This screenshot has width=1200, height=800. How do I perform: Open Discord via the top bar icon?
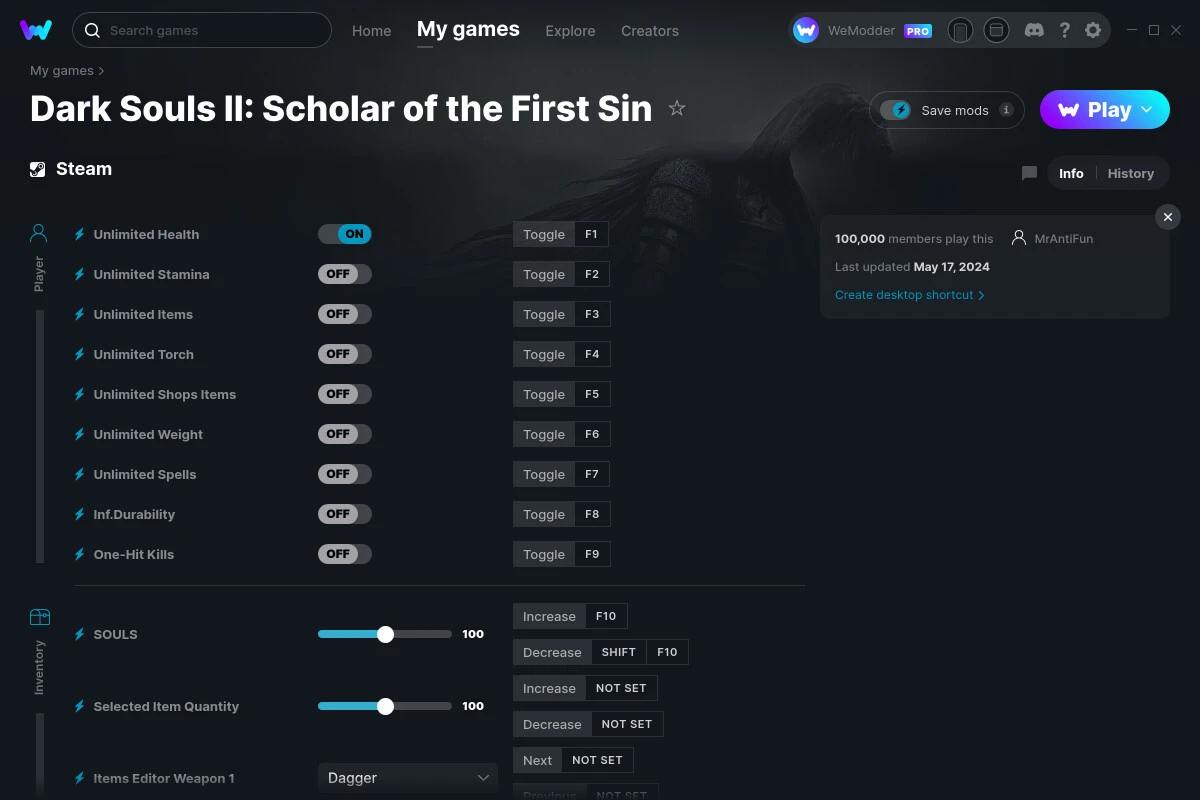click(x=1034, y=30)
